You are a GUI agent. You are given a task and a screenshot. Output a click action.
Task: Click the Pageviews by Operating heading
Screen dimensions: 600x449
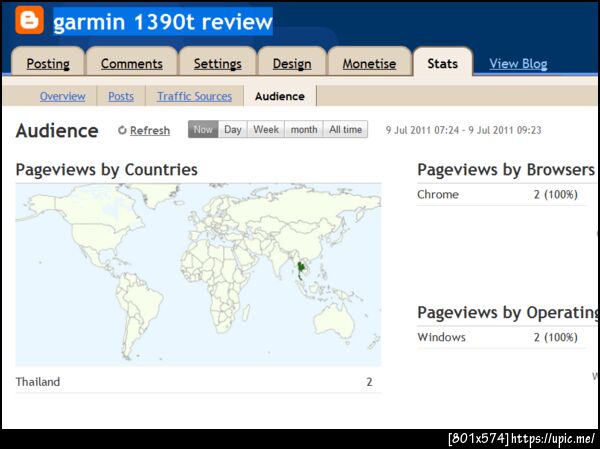(508, 313)
